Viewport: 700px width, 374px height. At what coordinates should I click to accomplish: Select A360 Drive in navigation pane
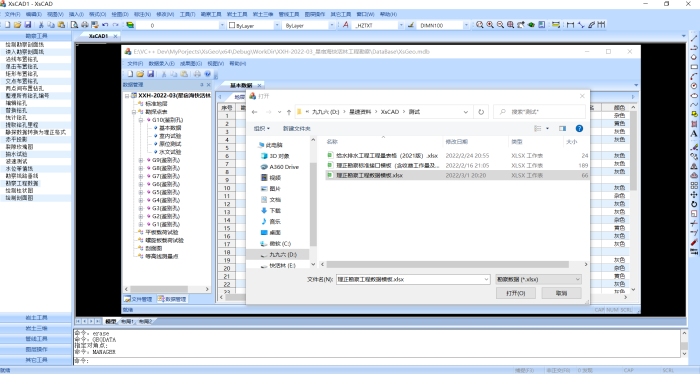[279, 167]
